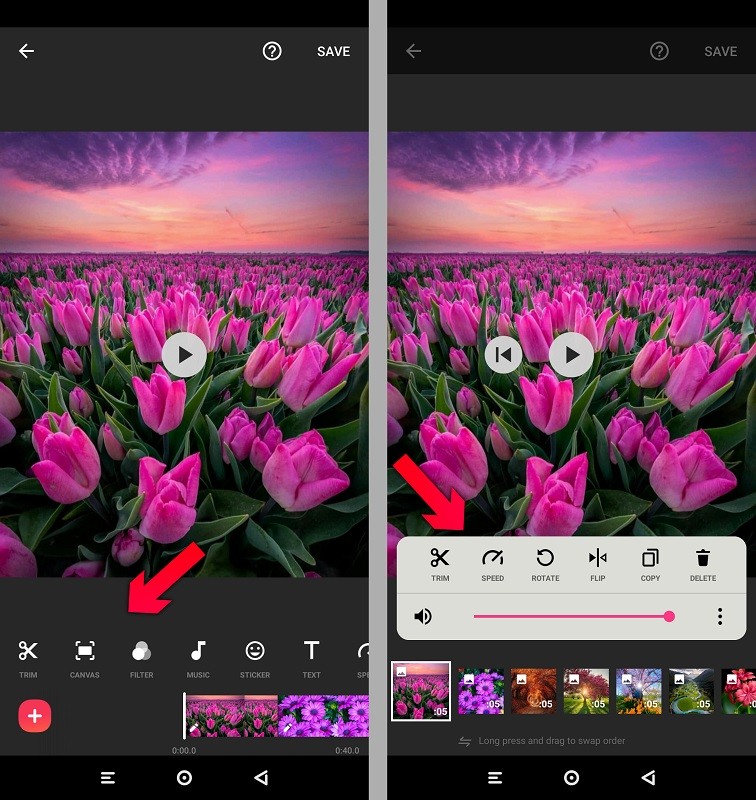
Task: Click the white timeline playhead marker
Action: point(184,715)
